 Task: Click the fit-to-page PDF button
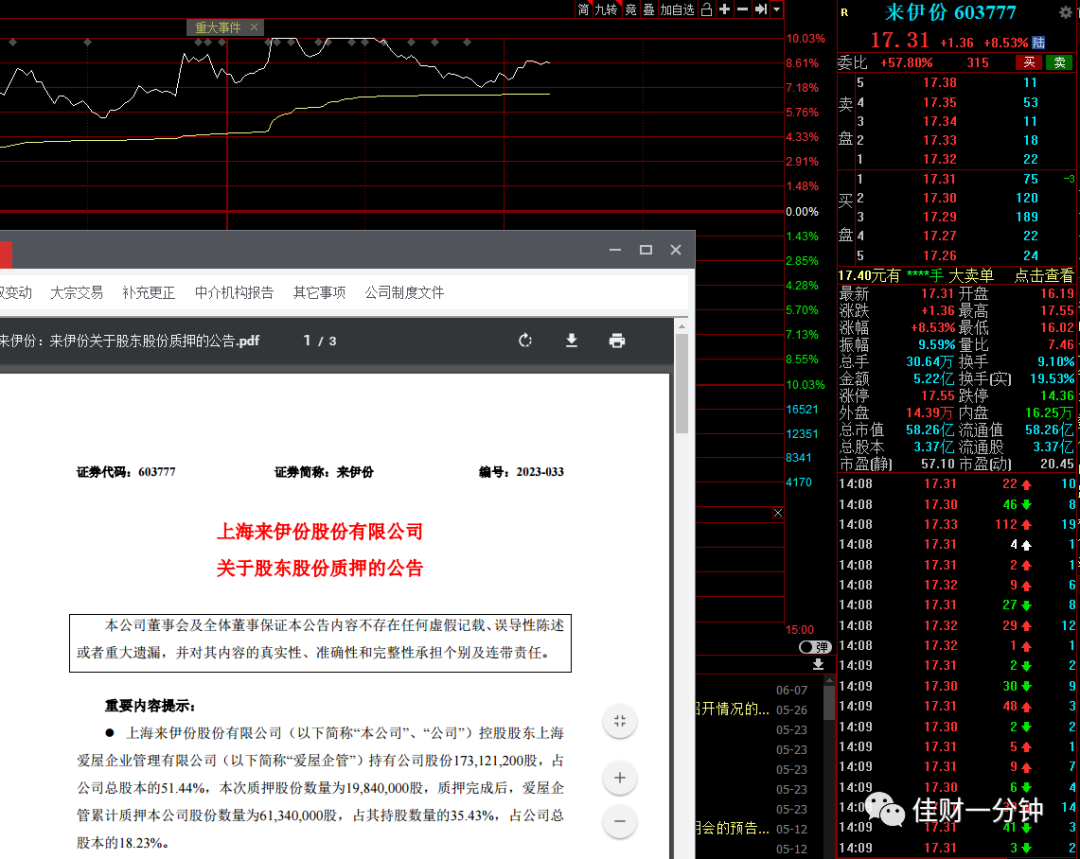pyautogui.click(x=619, y=721)
